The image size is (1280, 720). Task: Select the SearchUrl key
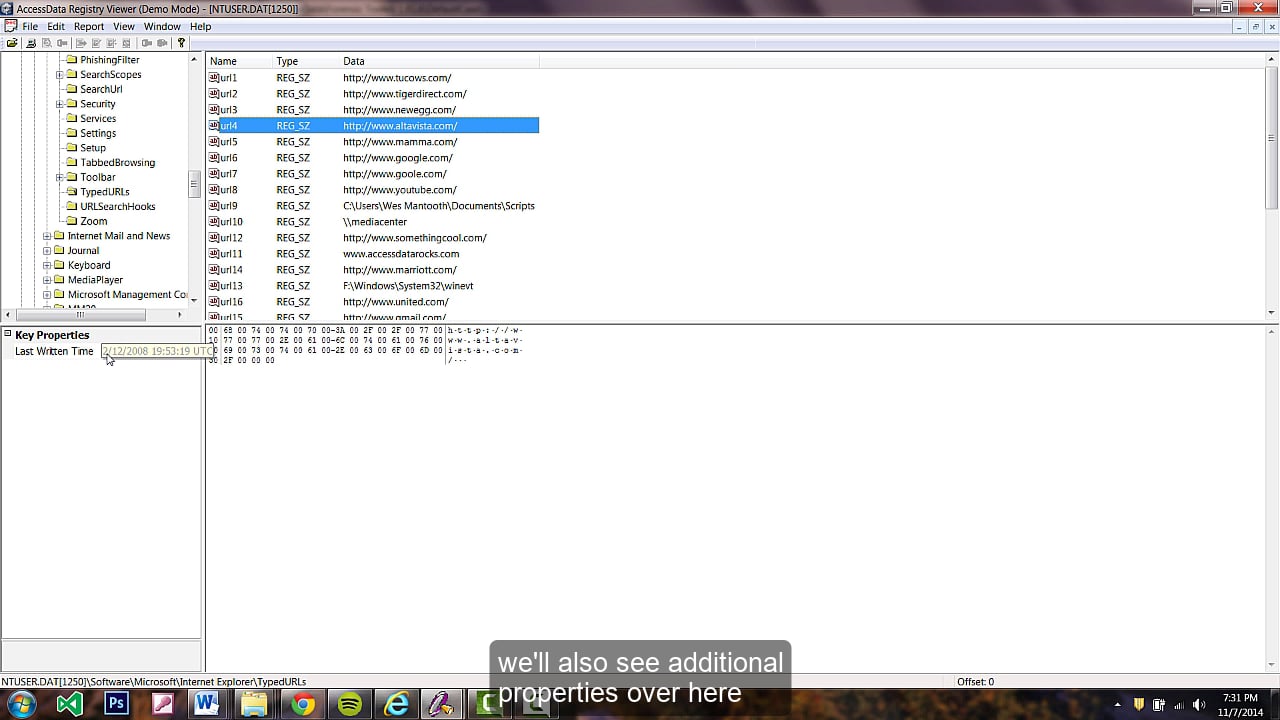coord(101,89)
